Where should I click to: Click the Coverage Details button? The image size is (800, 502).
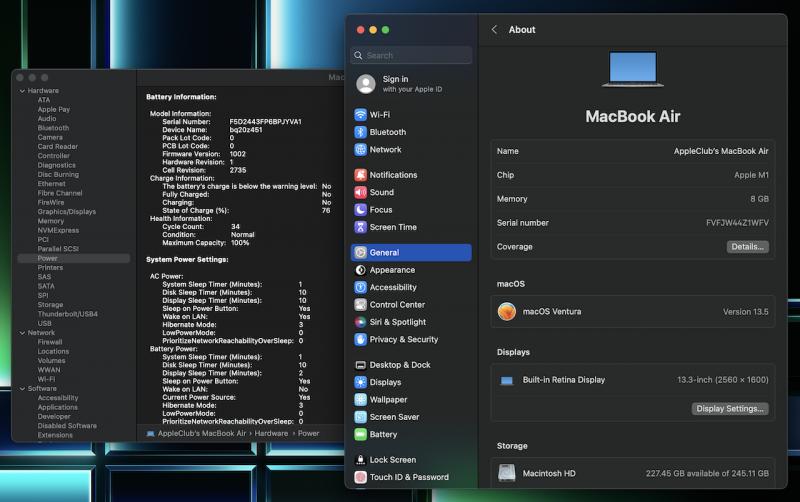[x=747, y=247]
